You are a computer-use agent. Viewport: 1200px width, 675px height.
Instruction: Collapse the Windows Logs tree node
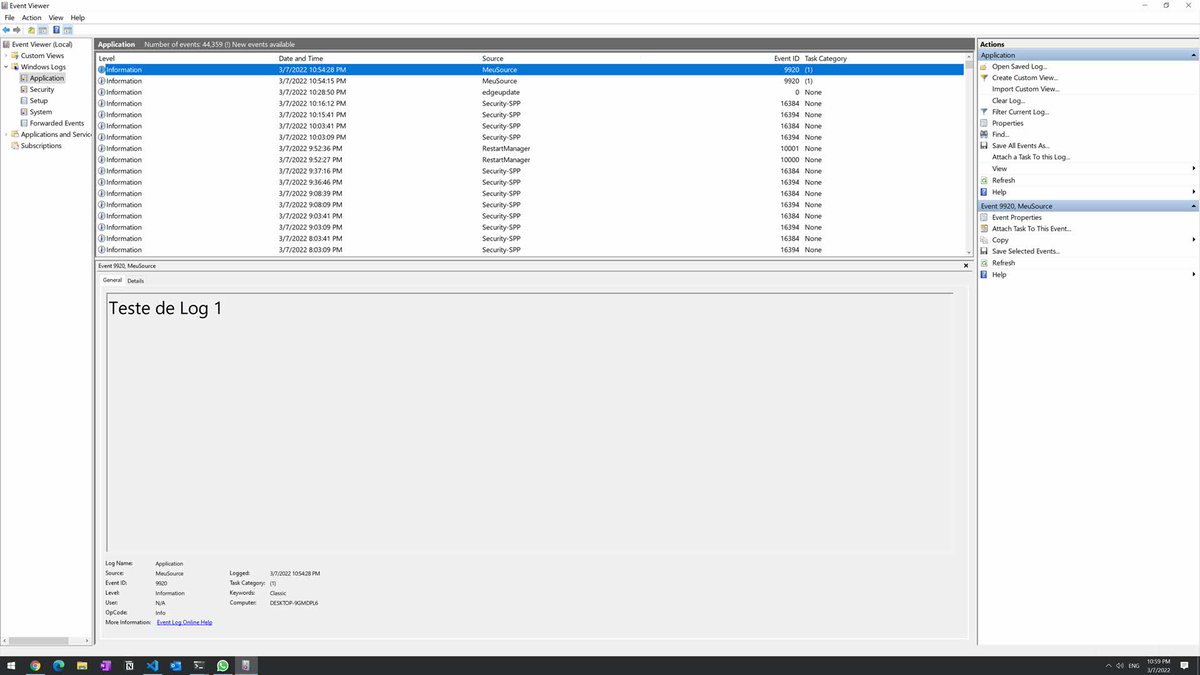(8, 66)
